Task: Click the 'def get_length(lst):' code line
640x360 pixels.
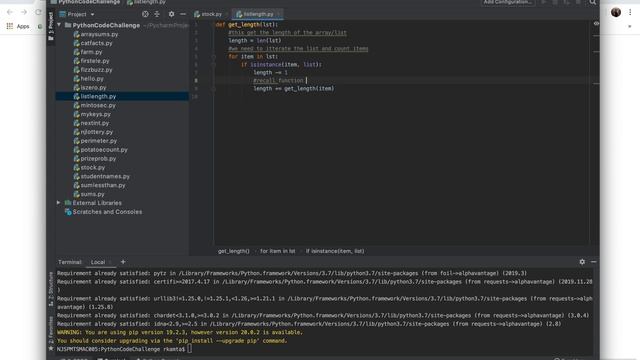Action: [x=247, y=24]
